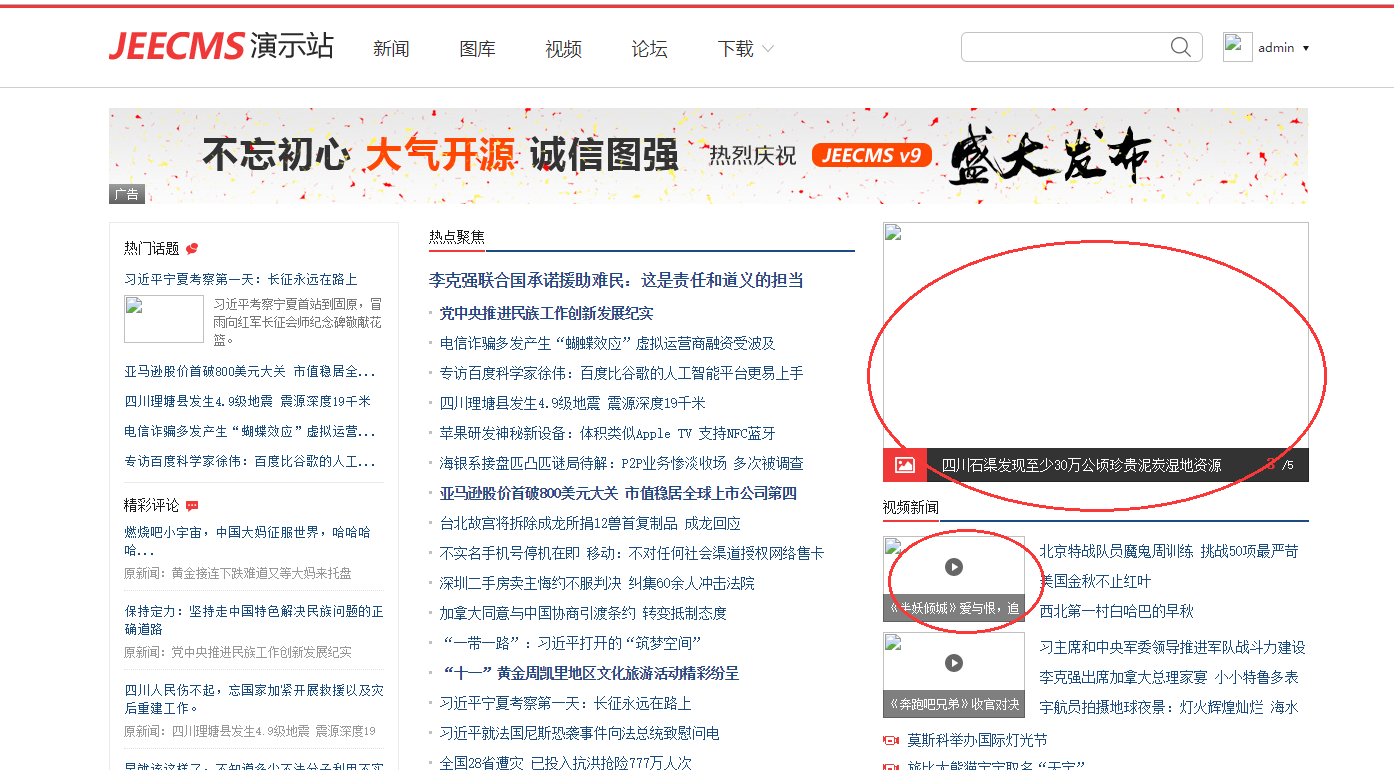
Task: Open 习近平就法国尼斯恐袭事件 article
Action: tap(580, 733)
